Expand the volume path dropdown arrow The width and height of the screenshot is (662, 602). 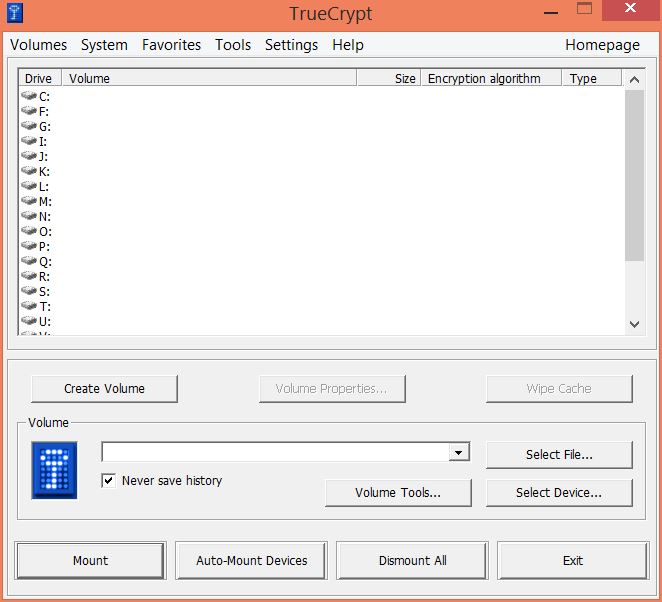(459, 453)
